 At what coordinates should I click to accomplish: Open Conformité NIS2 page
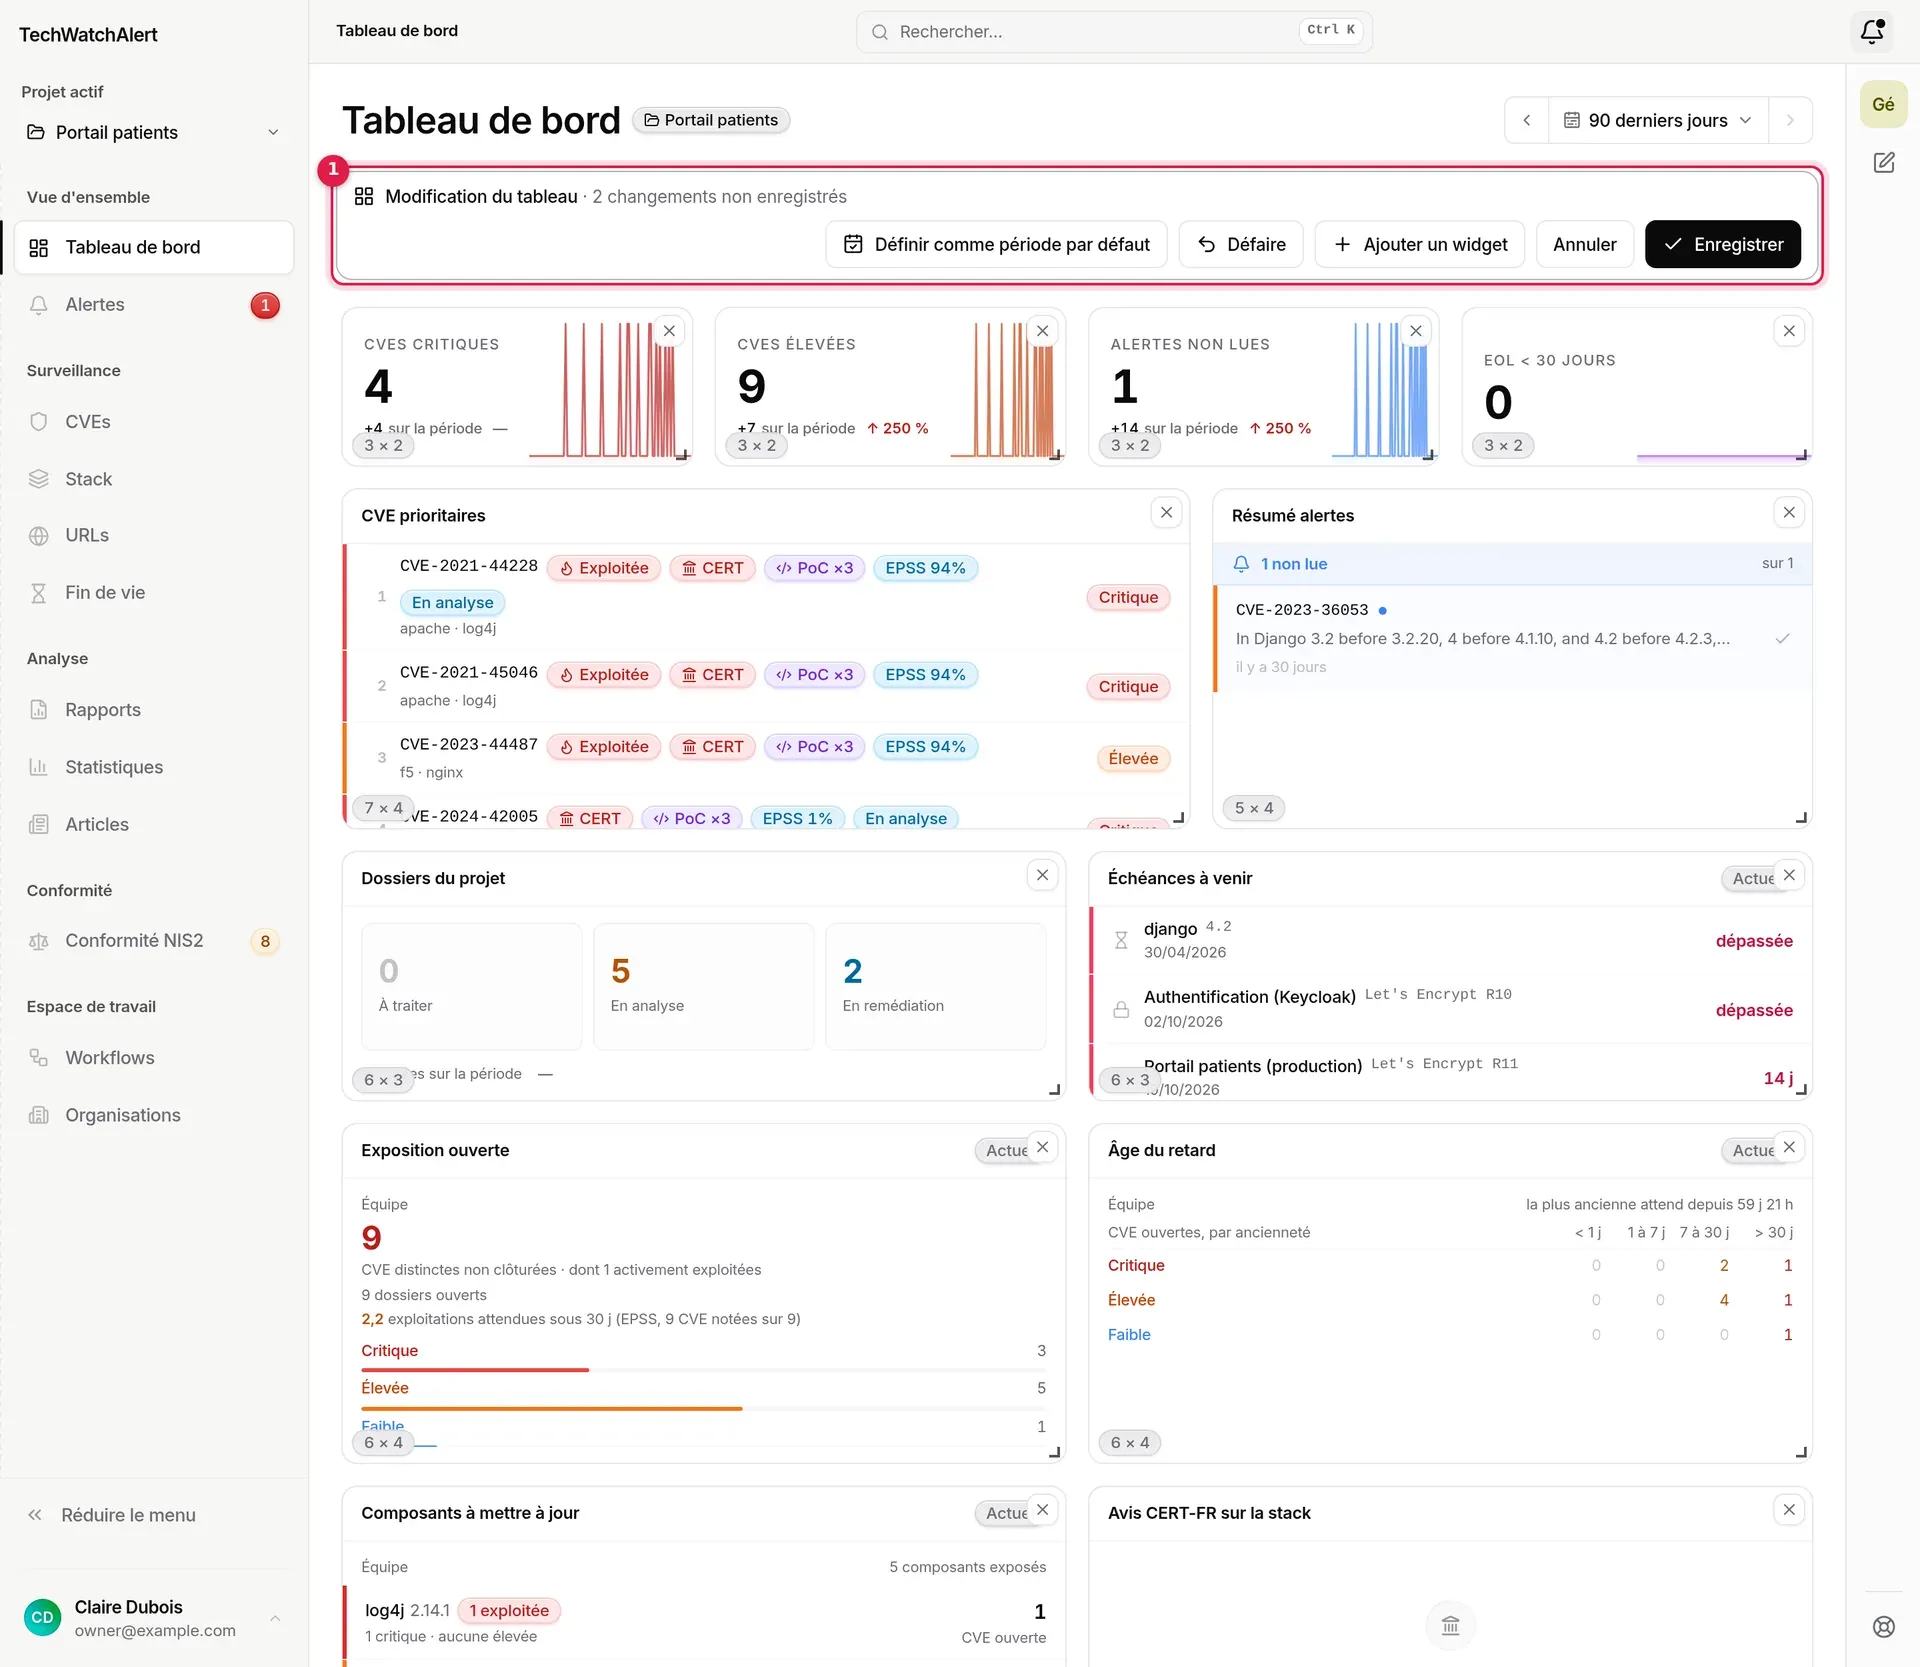(153, 941)
